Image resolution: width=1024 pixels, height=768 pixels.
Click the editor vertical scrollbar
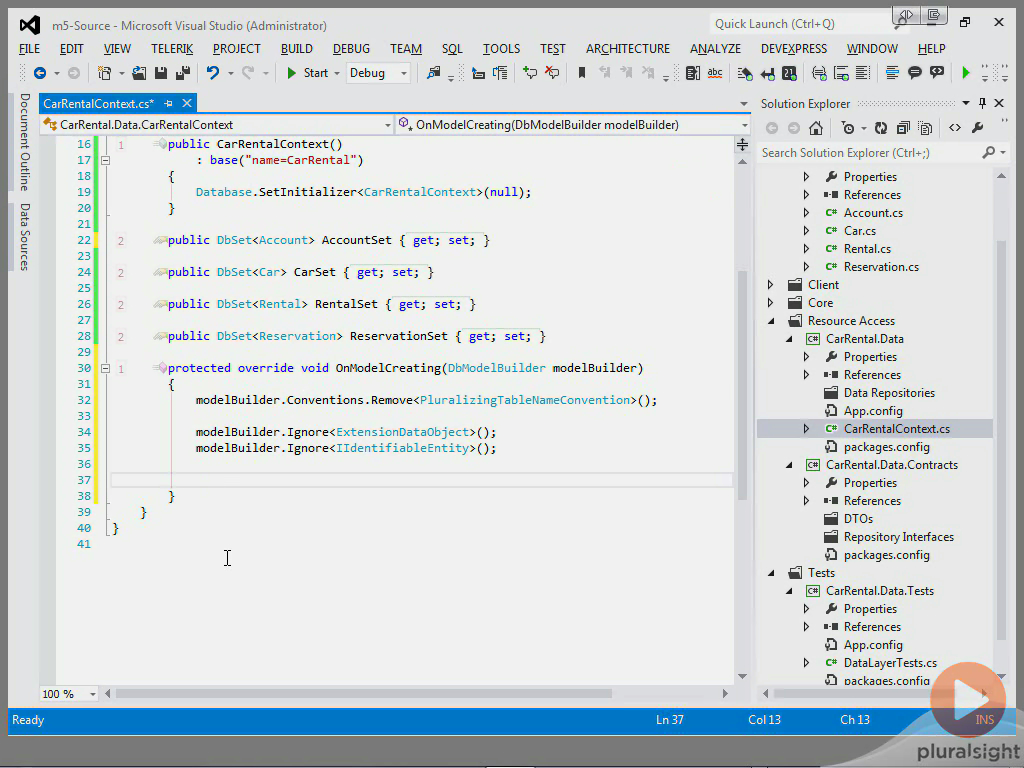pos(743,385)
